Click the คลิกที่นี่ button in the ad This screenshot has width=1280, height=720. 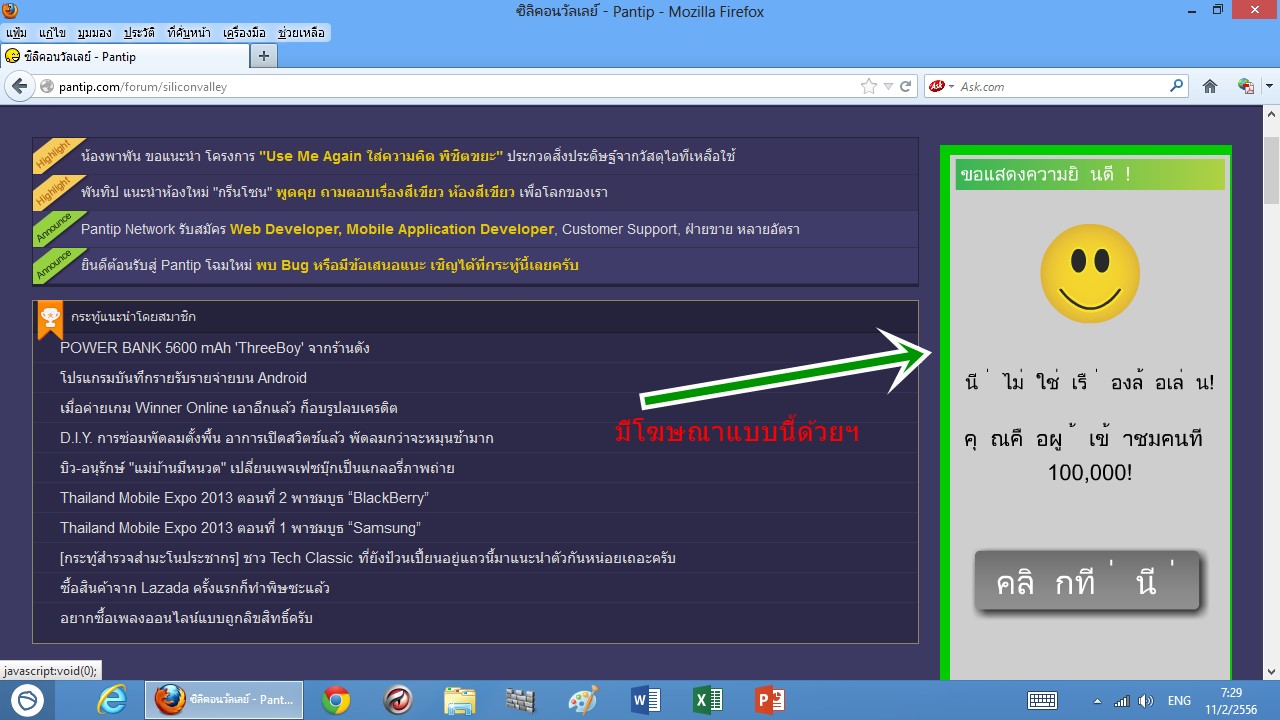(1086, 581)
